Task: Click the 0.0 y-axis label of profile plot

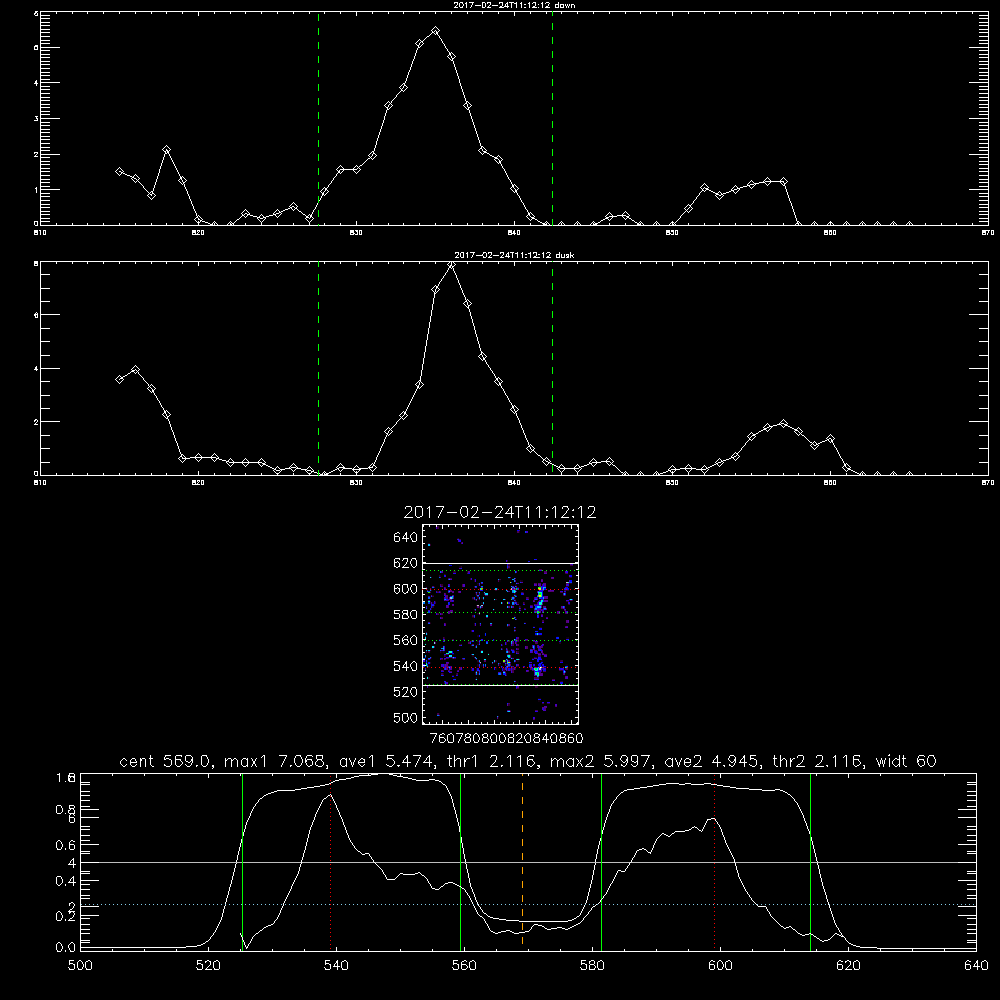Action: tap(66, 948)
